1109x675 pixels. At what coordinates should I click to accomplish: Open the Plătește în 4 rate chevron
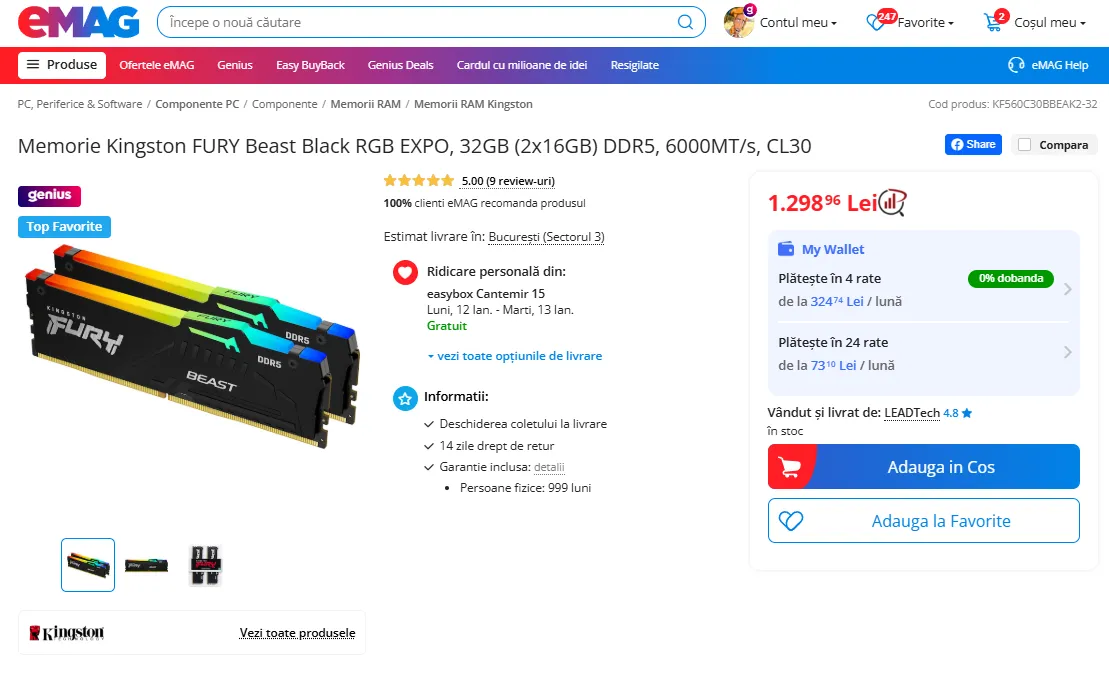click(x=1067, y=289)
